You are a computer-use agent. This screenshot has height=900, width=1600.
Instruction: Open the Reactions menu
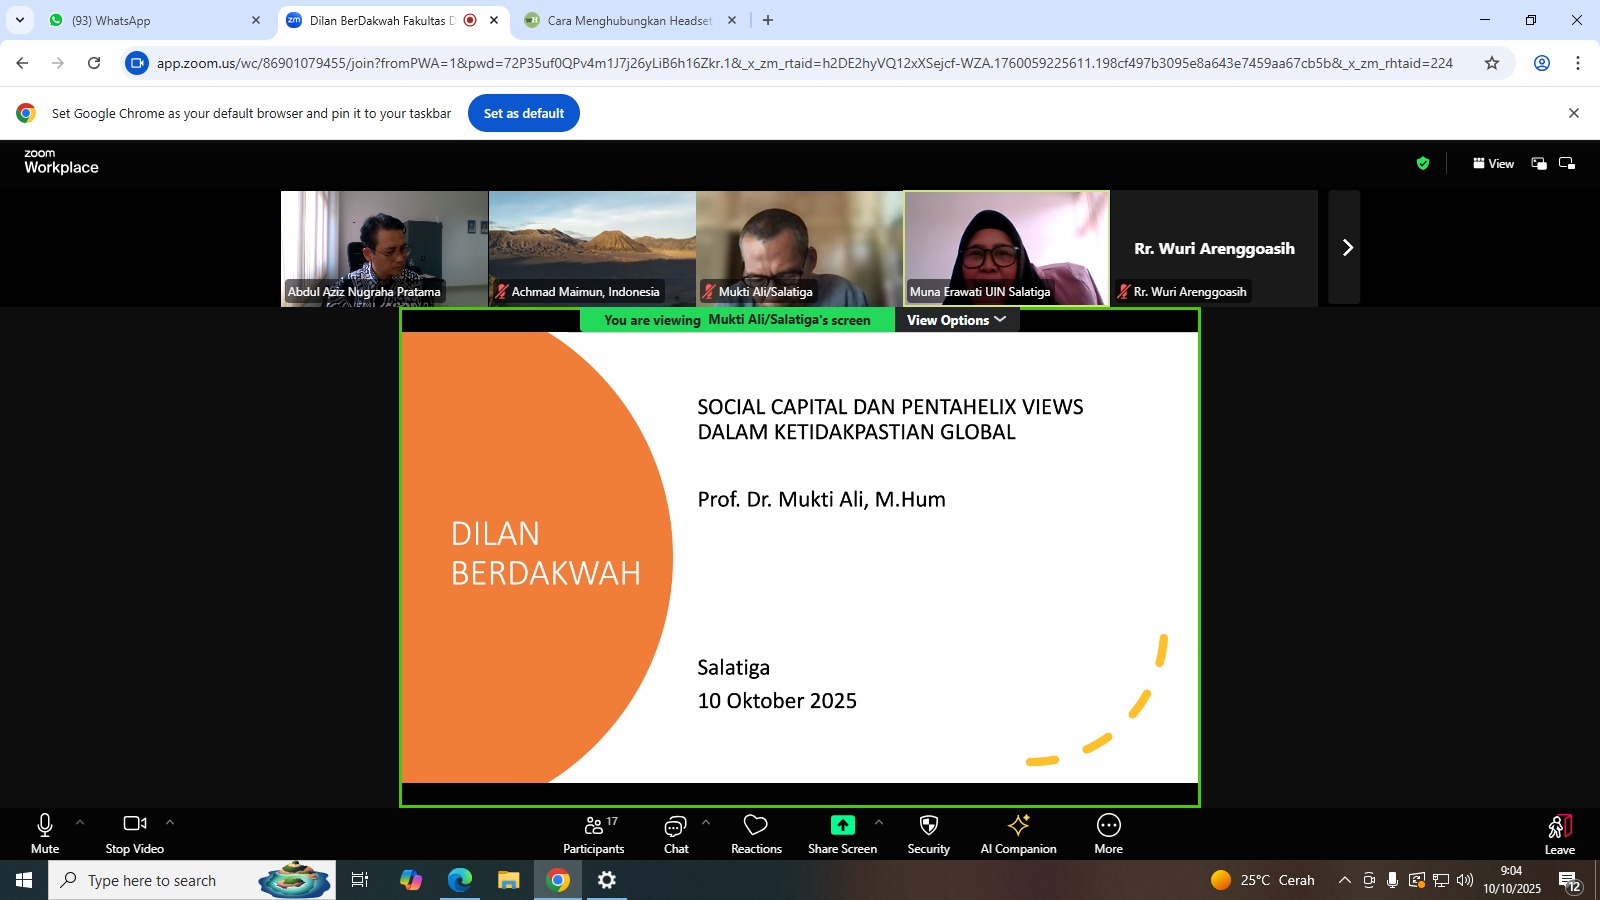756,834
